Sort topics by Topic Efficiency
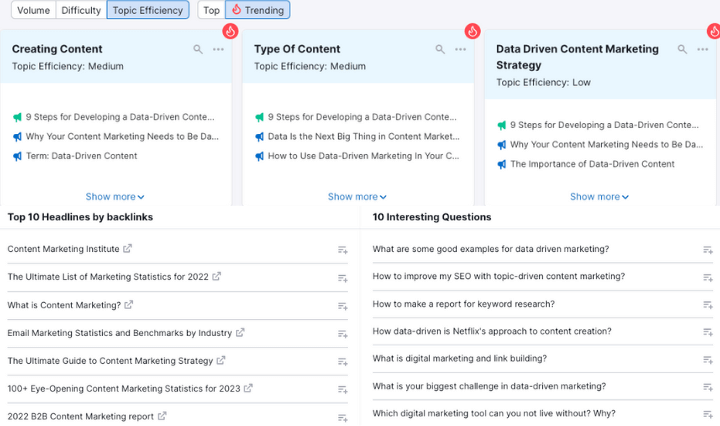Viewport: 720px width, 426px height. pyautogui.click(x=148, y=10)
